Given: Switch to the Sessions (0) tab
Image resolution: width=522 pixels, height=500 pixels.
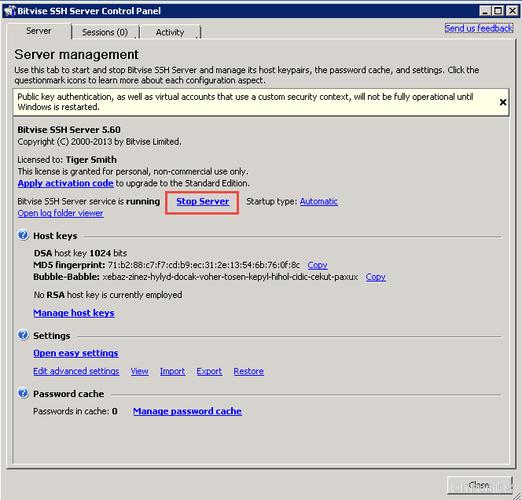Looking at the screenshot, I should 105,32.
